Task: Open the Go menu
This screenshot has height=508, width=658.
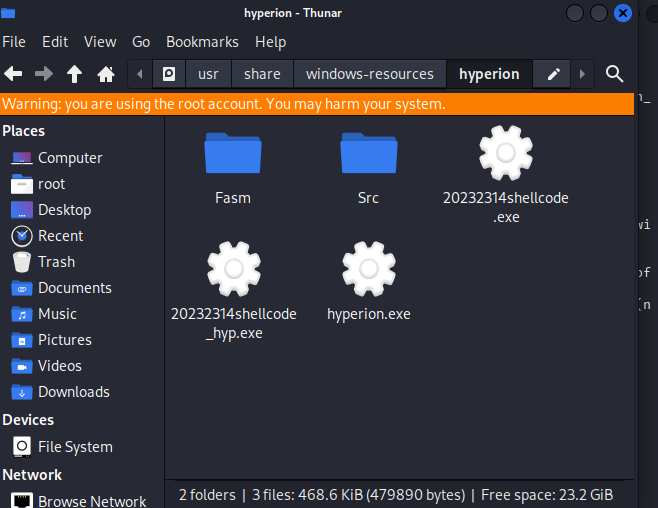Action: (x=141, y=42)
